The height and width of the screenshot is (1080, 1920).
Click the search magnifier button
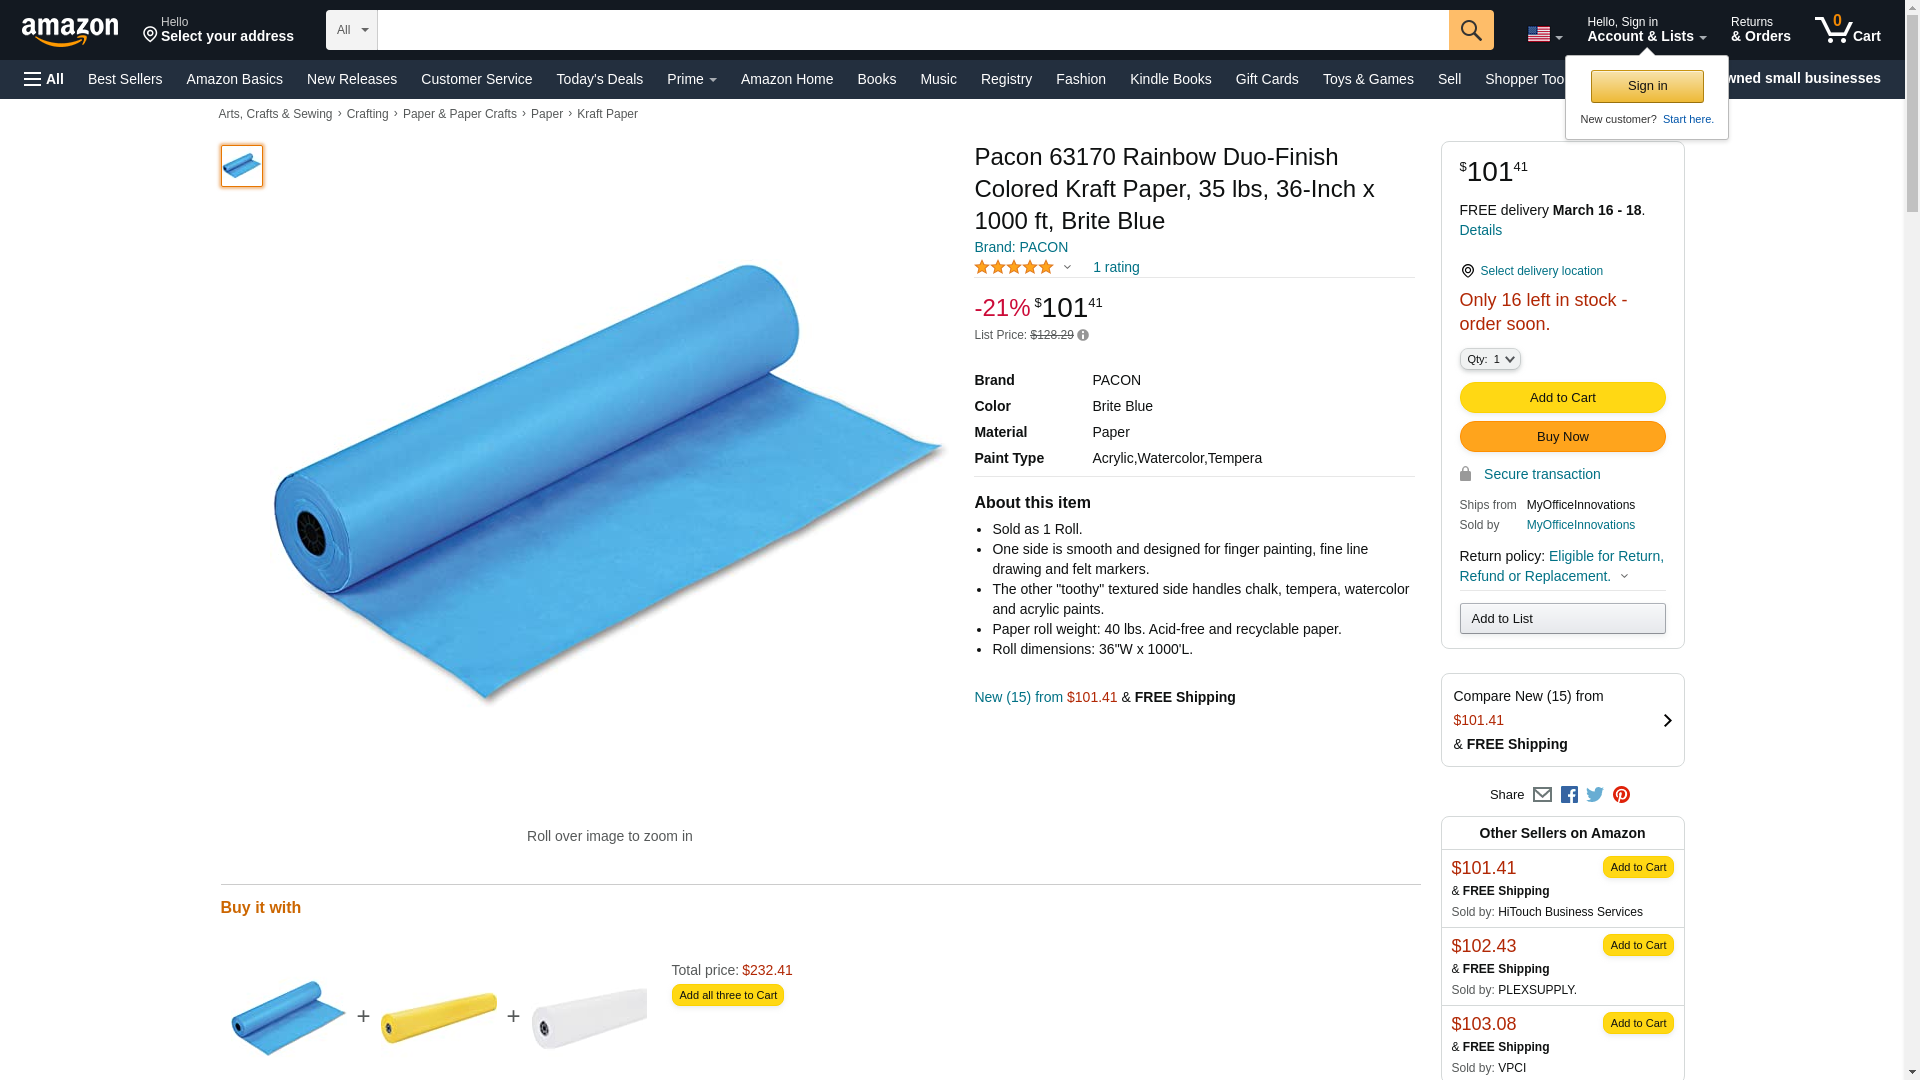[1470, 30]
